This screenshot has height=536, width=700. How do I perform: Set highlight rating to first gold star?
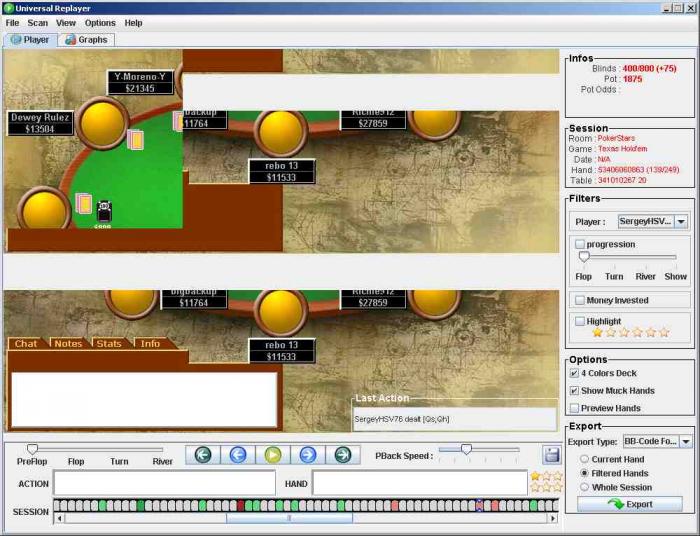(x=597, y=332)
